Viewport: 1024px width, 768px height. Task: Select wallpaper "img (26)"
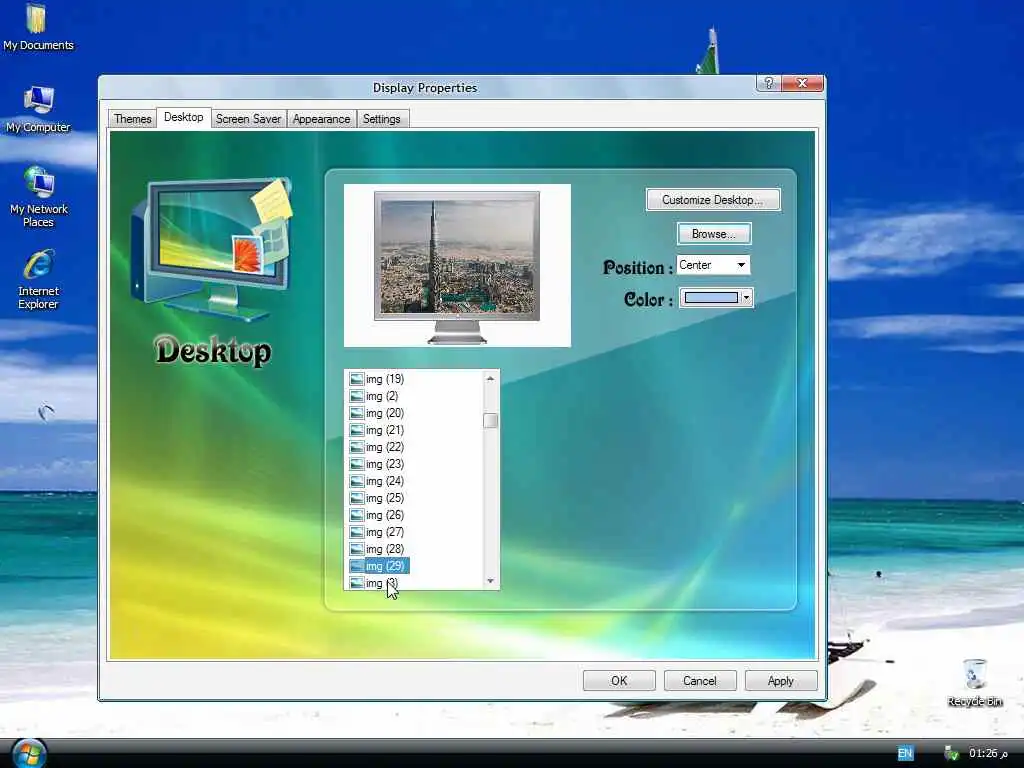click(385, 515)
